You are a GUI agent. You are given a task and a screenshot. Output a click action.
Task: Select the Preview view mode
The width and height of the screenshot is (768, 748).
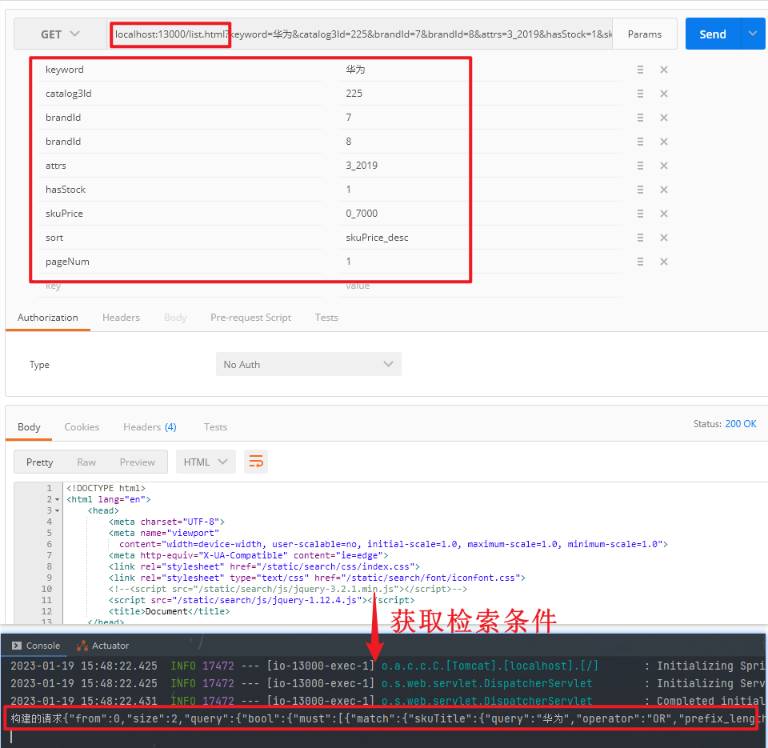[x=138, y=462]
